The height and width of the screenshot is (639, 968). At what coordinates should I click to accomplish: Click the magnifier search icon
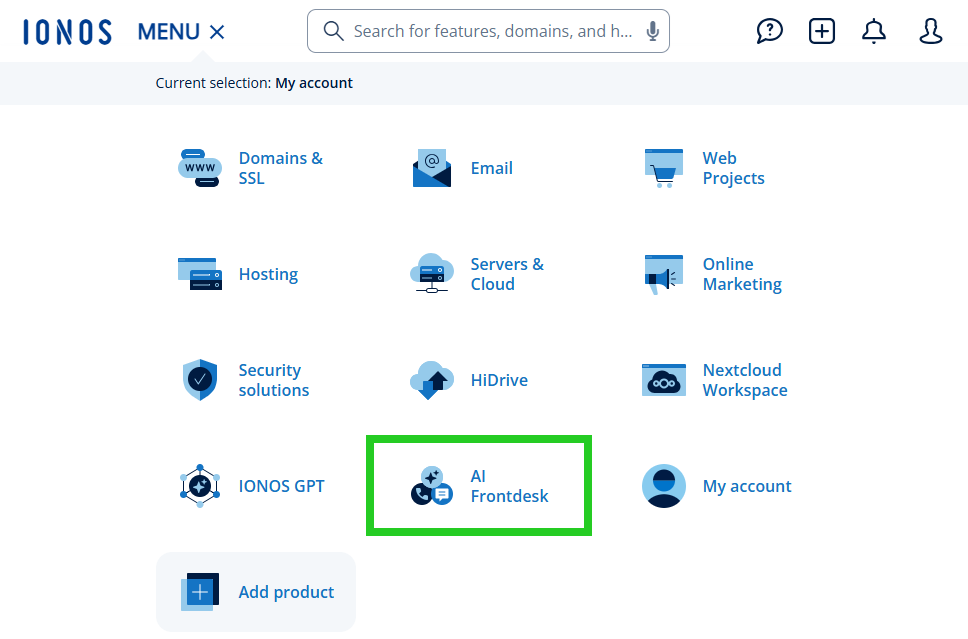333,31
